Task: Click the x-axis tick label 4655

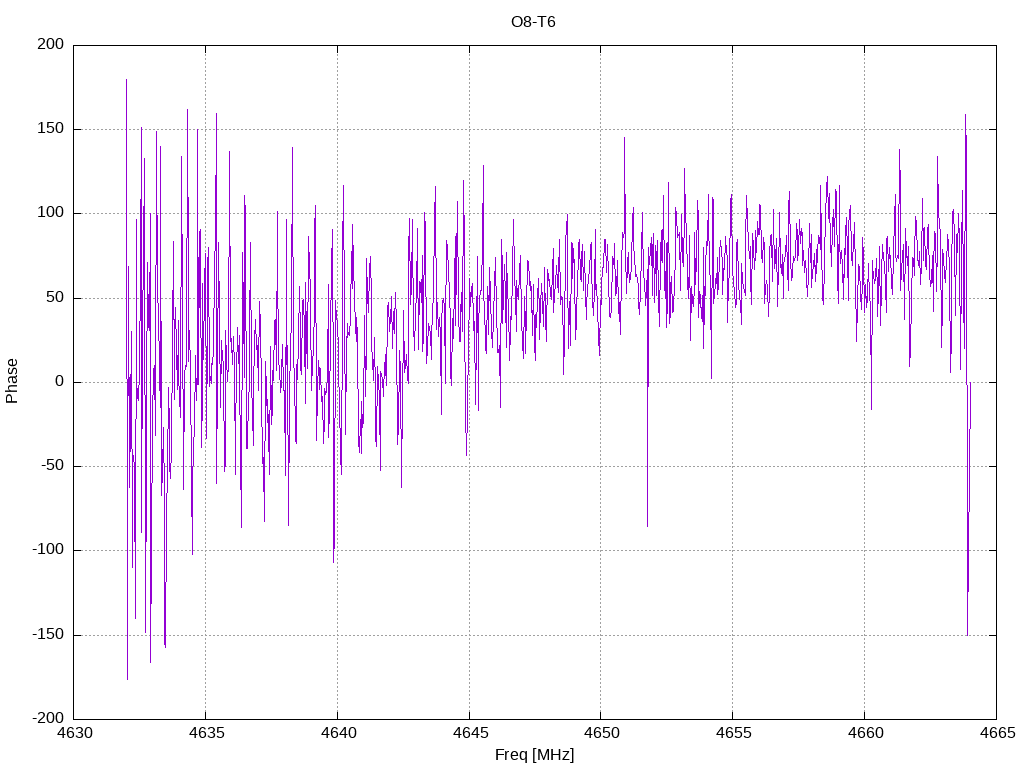Action: point(733,733)
